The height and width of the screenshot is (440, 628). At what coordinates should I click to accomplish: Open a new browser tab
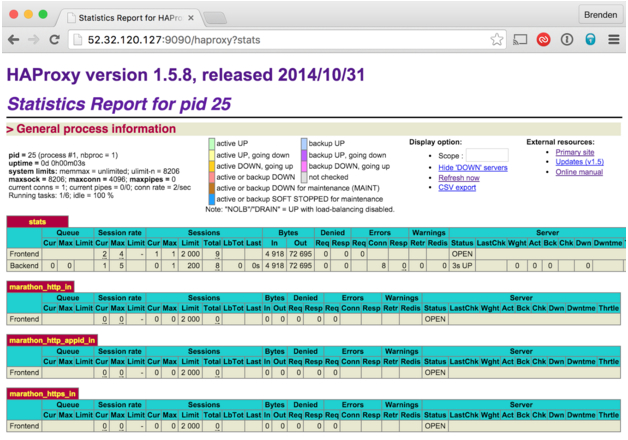[x=215, y=18]
